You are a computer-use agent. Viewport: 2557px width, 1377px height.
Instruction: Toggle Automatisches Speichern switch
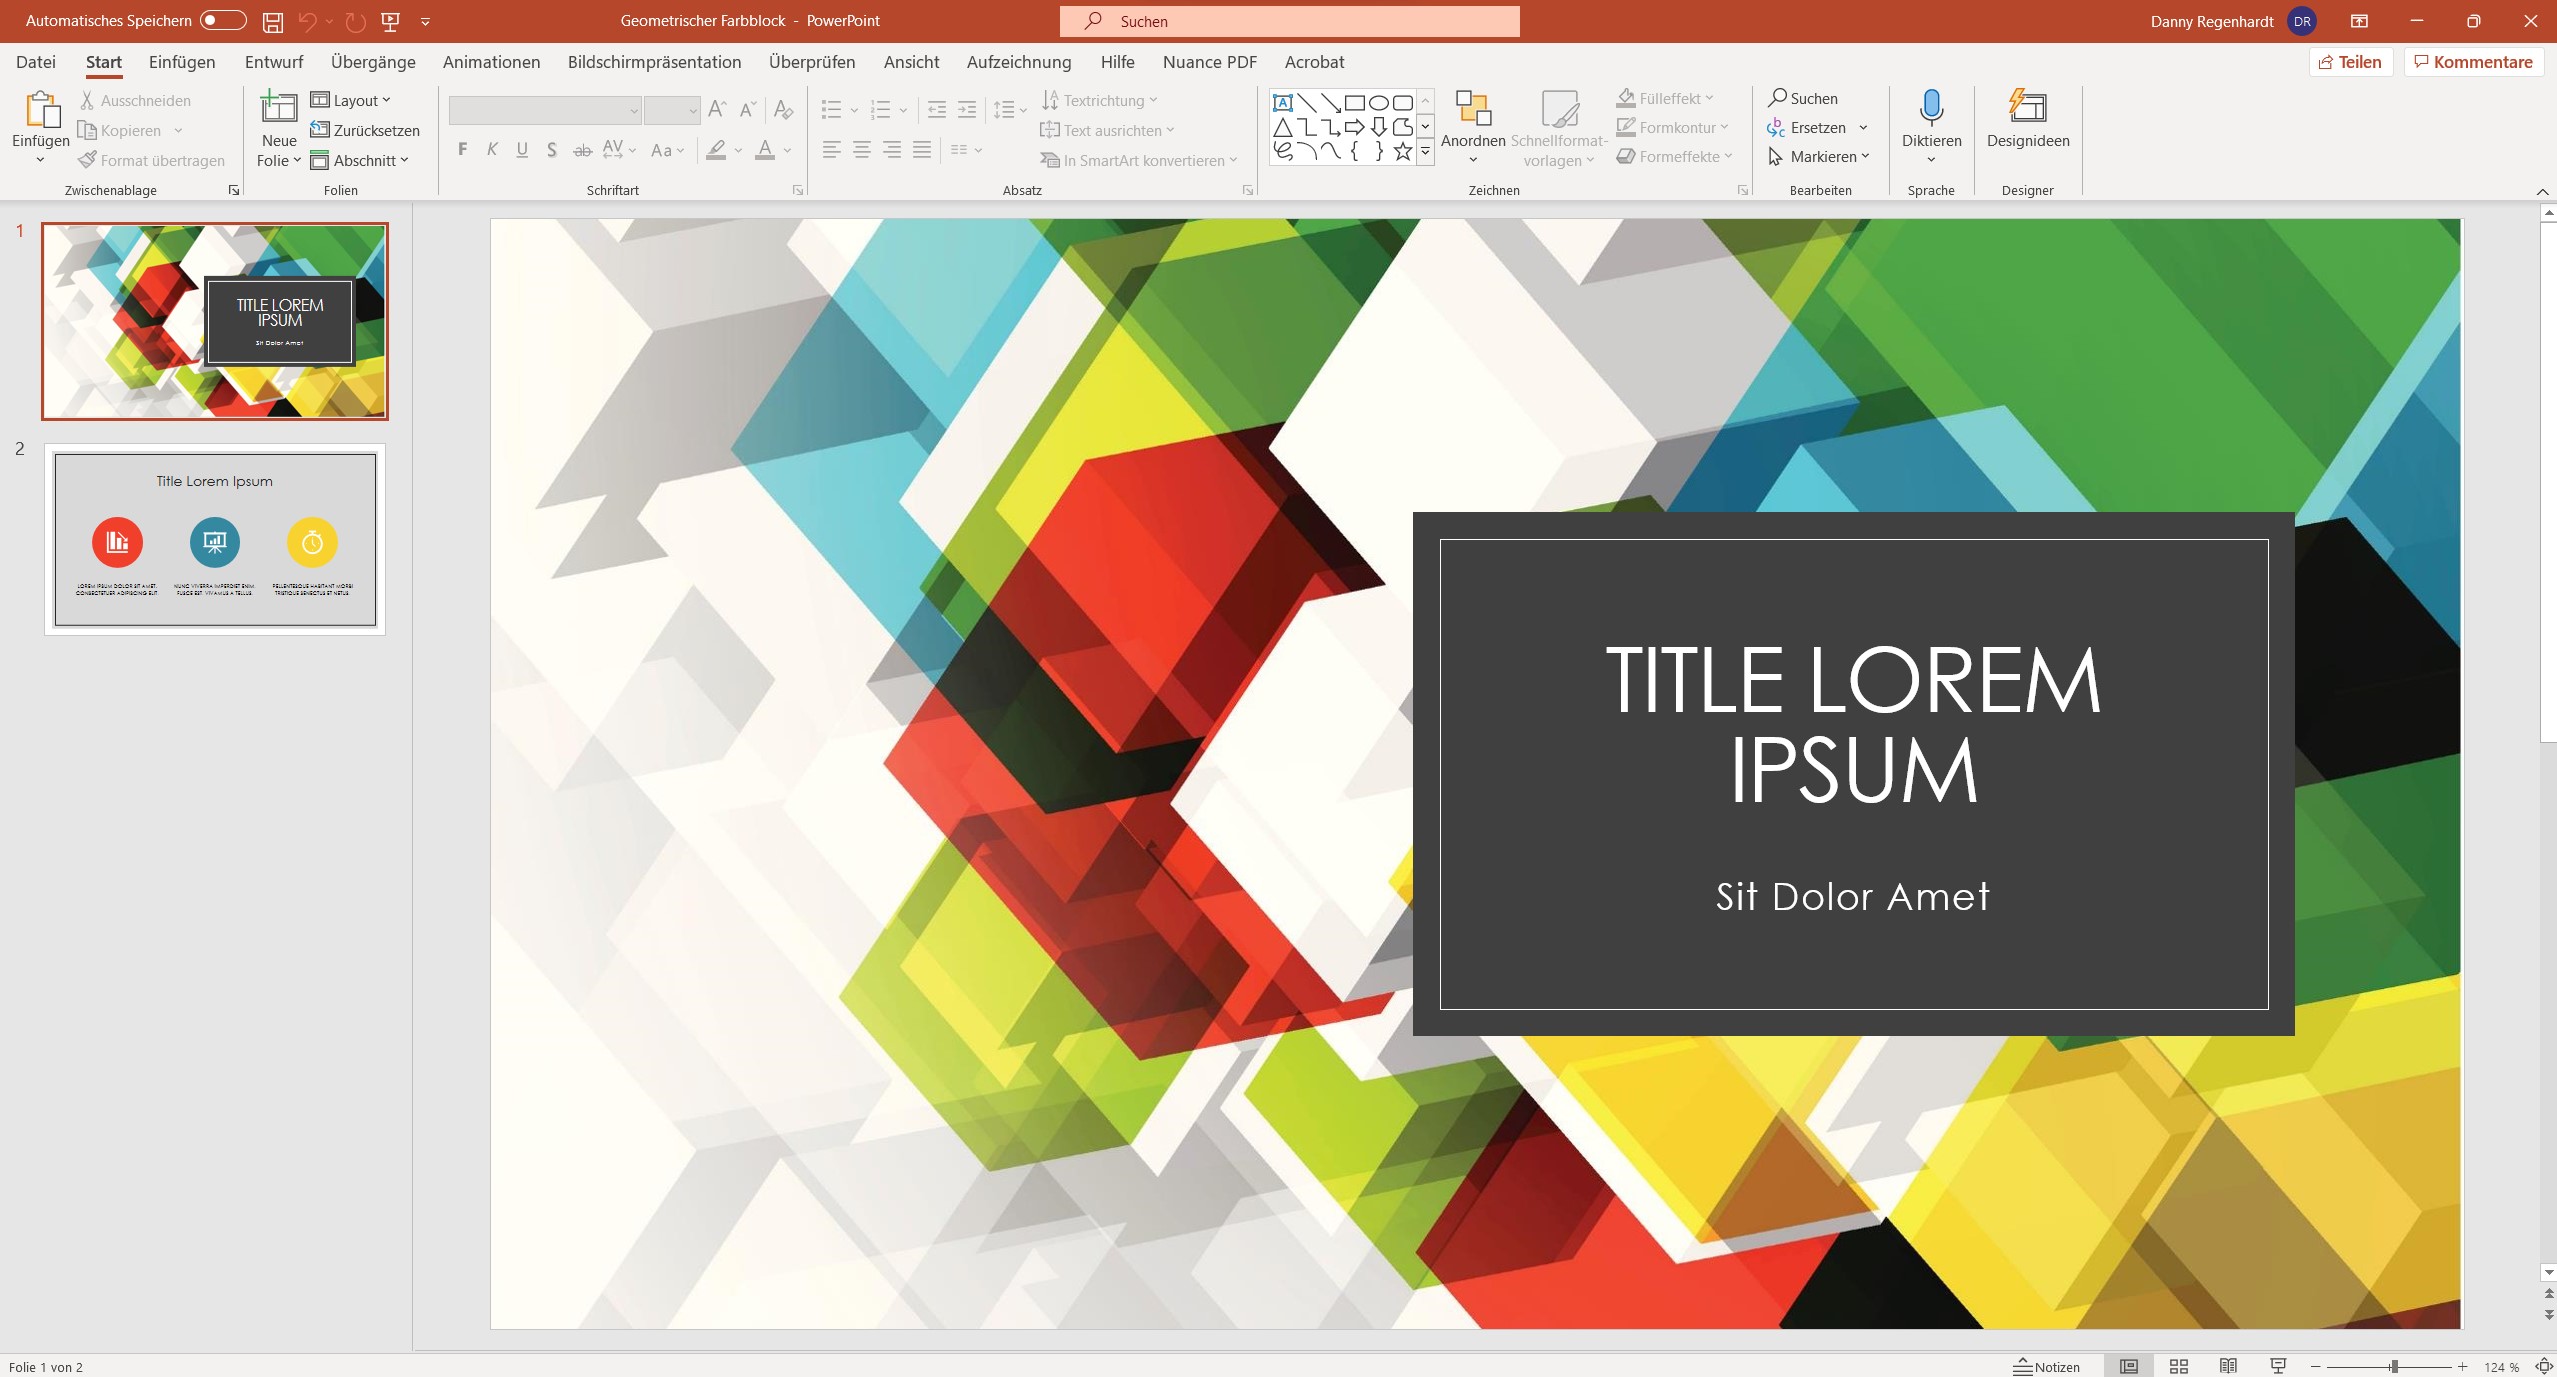[x=223, y=21]
